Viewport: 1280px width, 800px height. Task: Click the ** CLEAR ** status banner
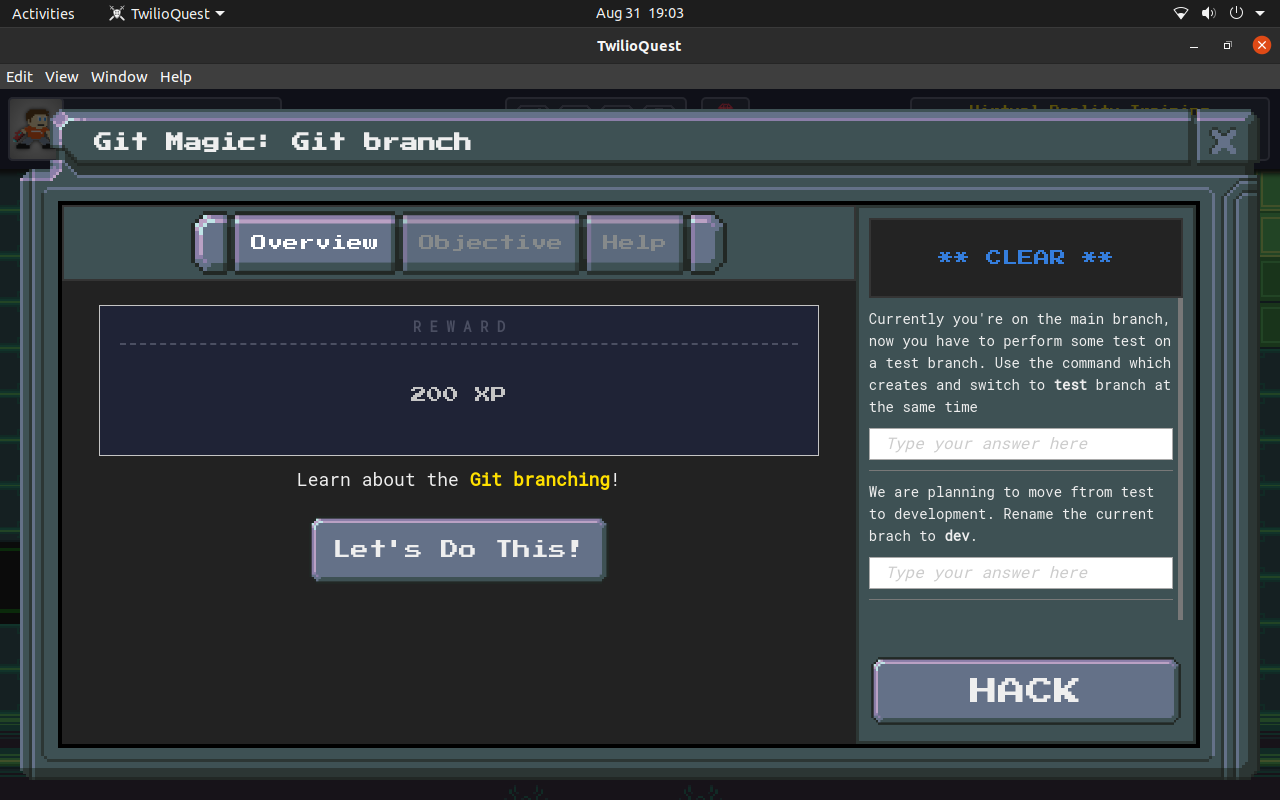click(x=1025, y=258)
